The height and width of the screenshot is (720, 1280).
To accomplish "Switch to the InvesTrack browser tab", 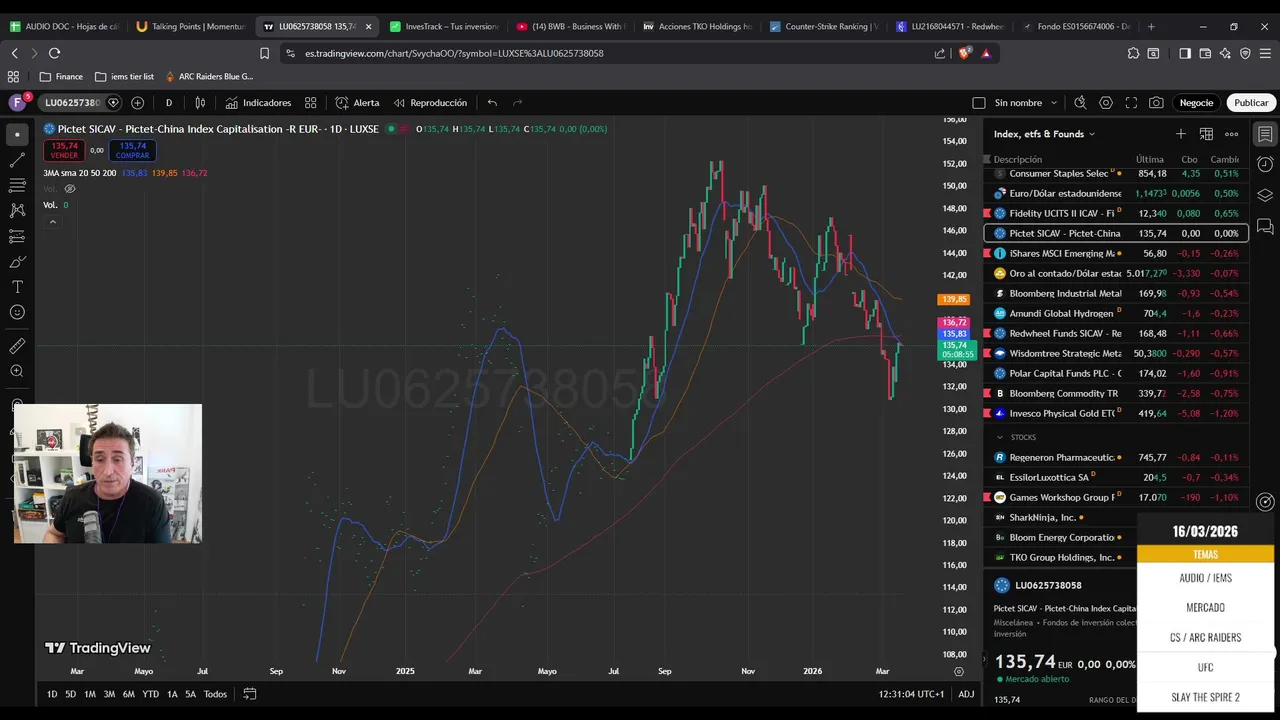I will coord(444,26).
